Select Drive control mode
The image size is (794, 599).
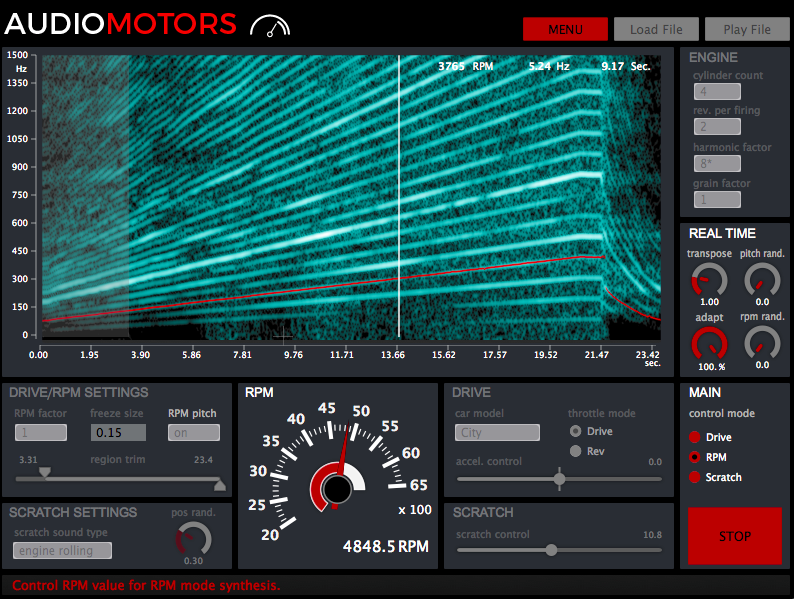coord(695,437)
